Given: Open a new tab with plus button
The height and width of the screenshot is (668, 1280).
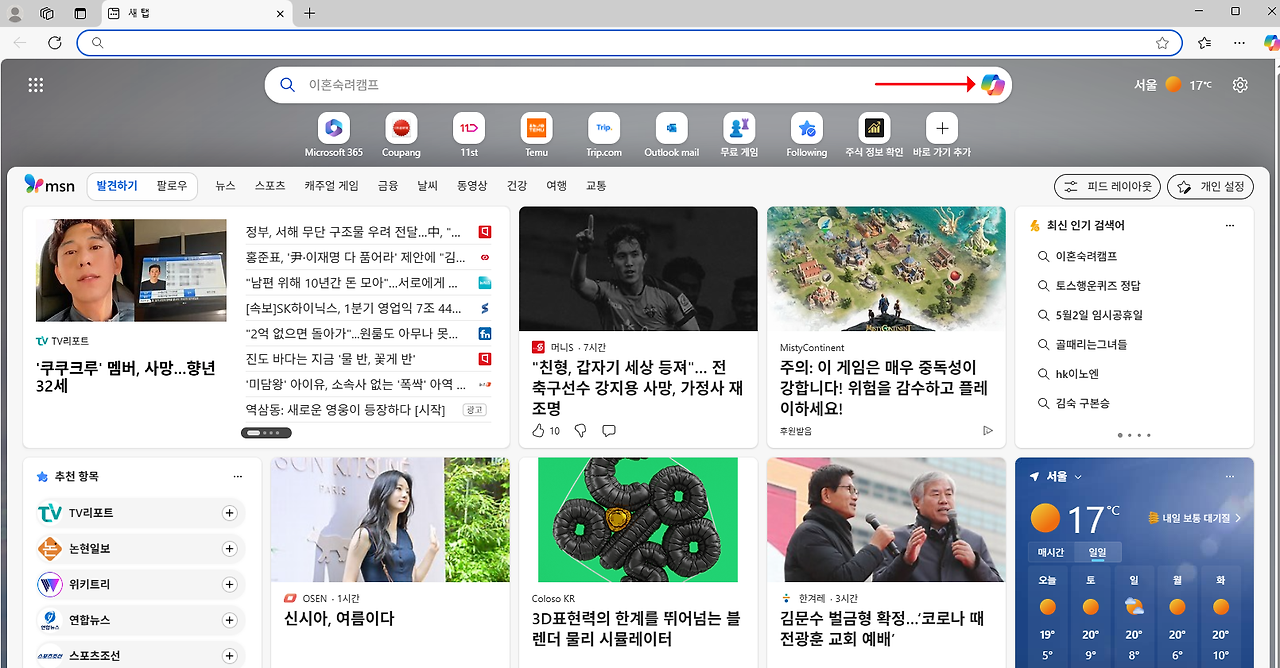Looking at the screenshot, I should [309, 13].
